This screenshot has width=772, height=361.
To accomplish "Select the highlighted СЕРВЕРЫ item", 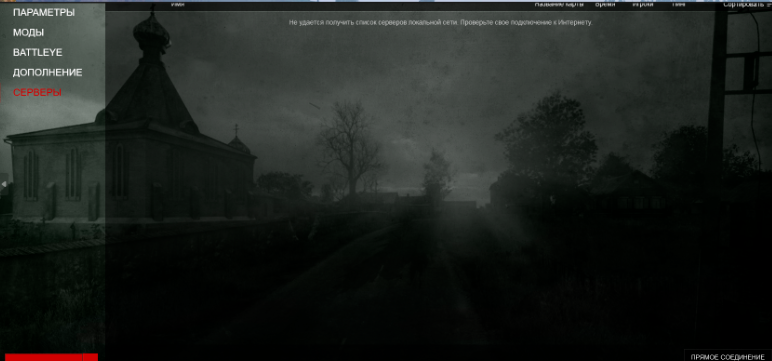I will click(x=37, y=93).
